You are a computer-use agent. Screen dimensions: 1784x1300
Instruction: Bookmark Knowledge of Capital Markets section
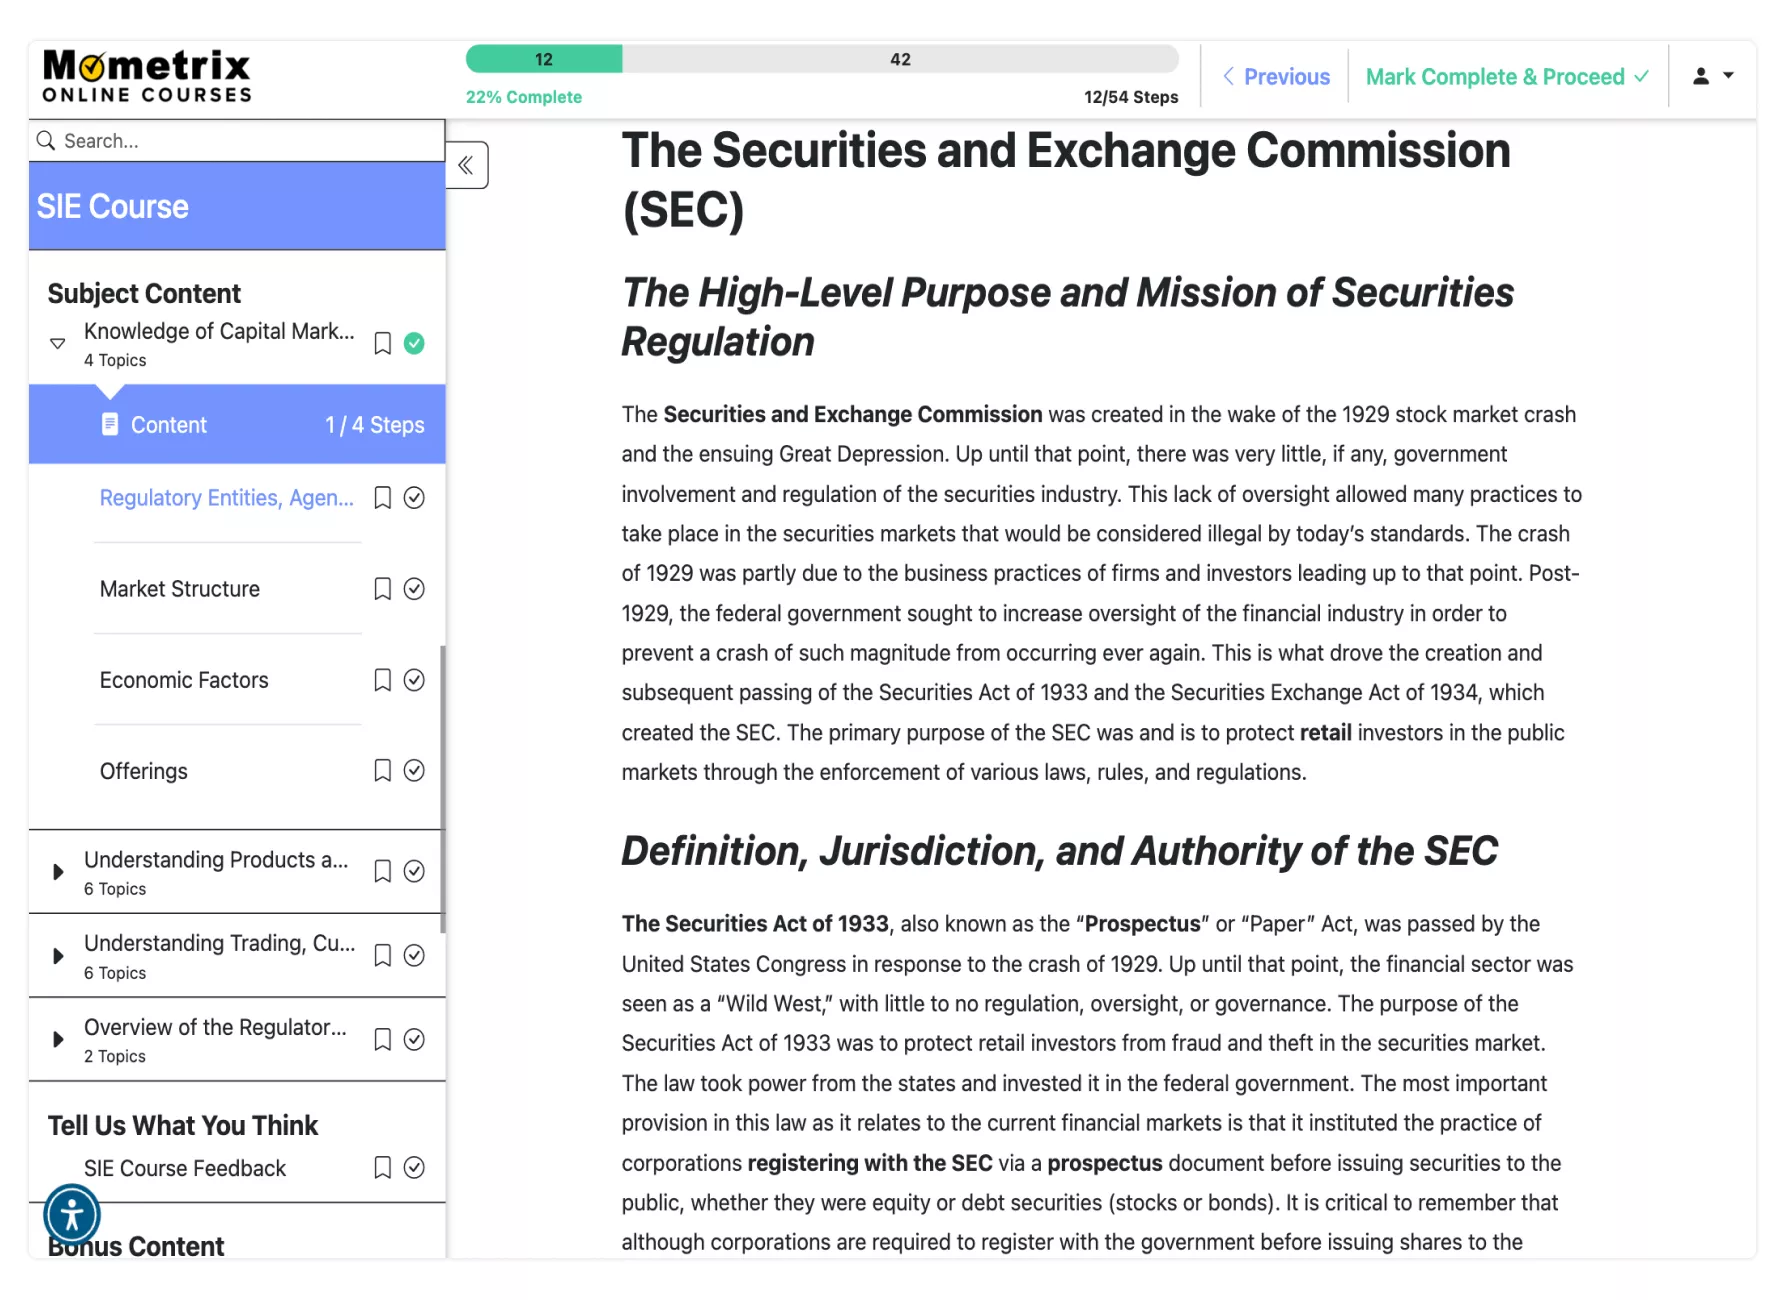[382, 344]
